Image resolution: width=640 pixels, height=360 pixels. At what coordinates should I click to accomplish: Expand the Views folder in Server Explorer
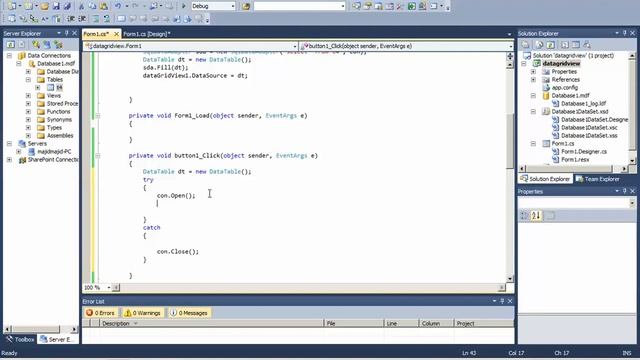click(28, 96)
